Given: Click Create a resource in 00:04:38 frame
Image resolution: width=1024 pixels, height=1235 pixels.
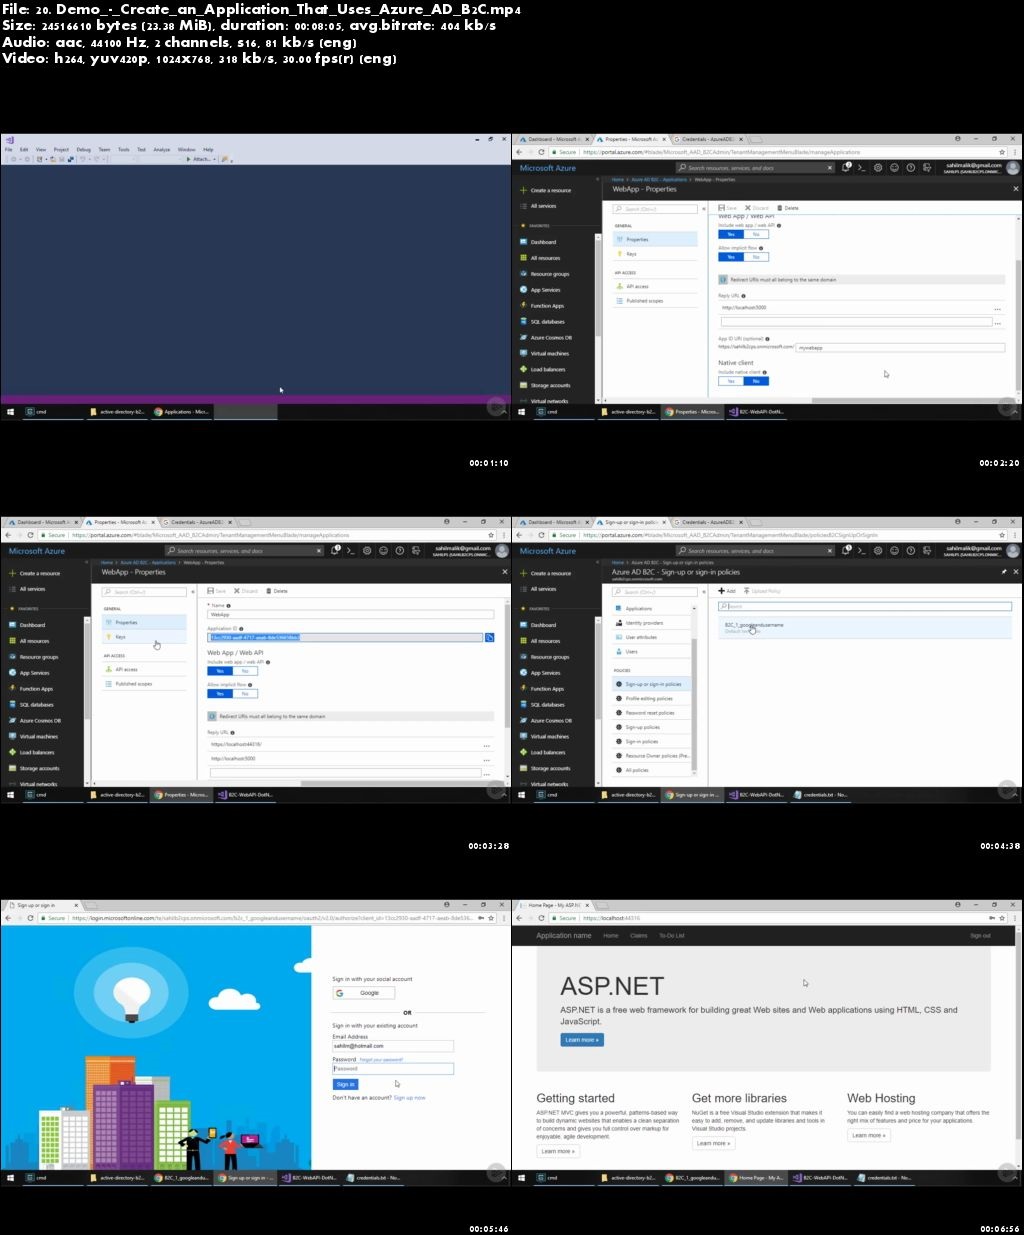Looking at the screenshot, I should pyautogui.click(x=545, y=573).
